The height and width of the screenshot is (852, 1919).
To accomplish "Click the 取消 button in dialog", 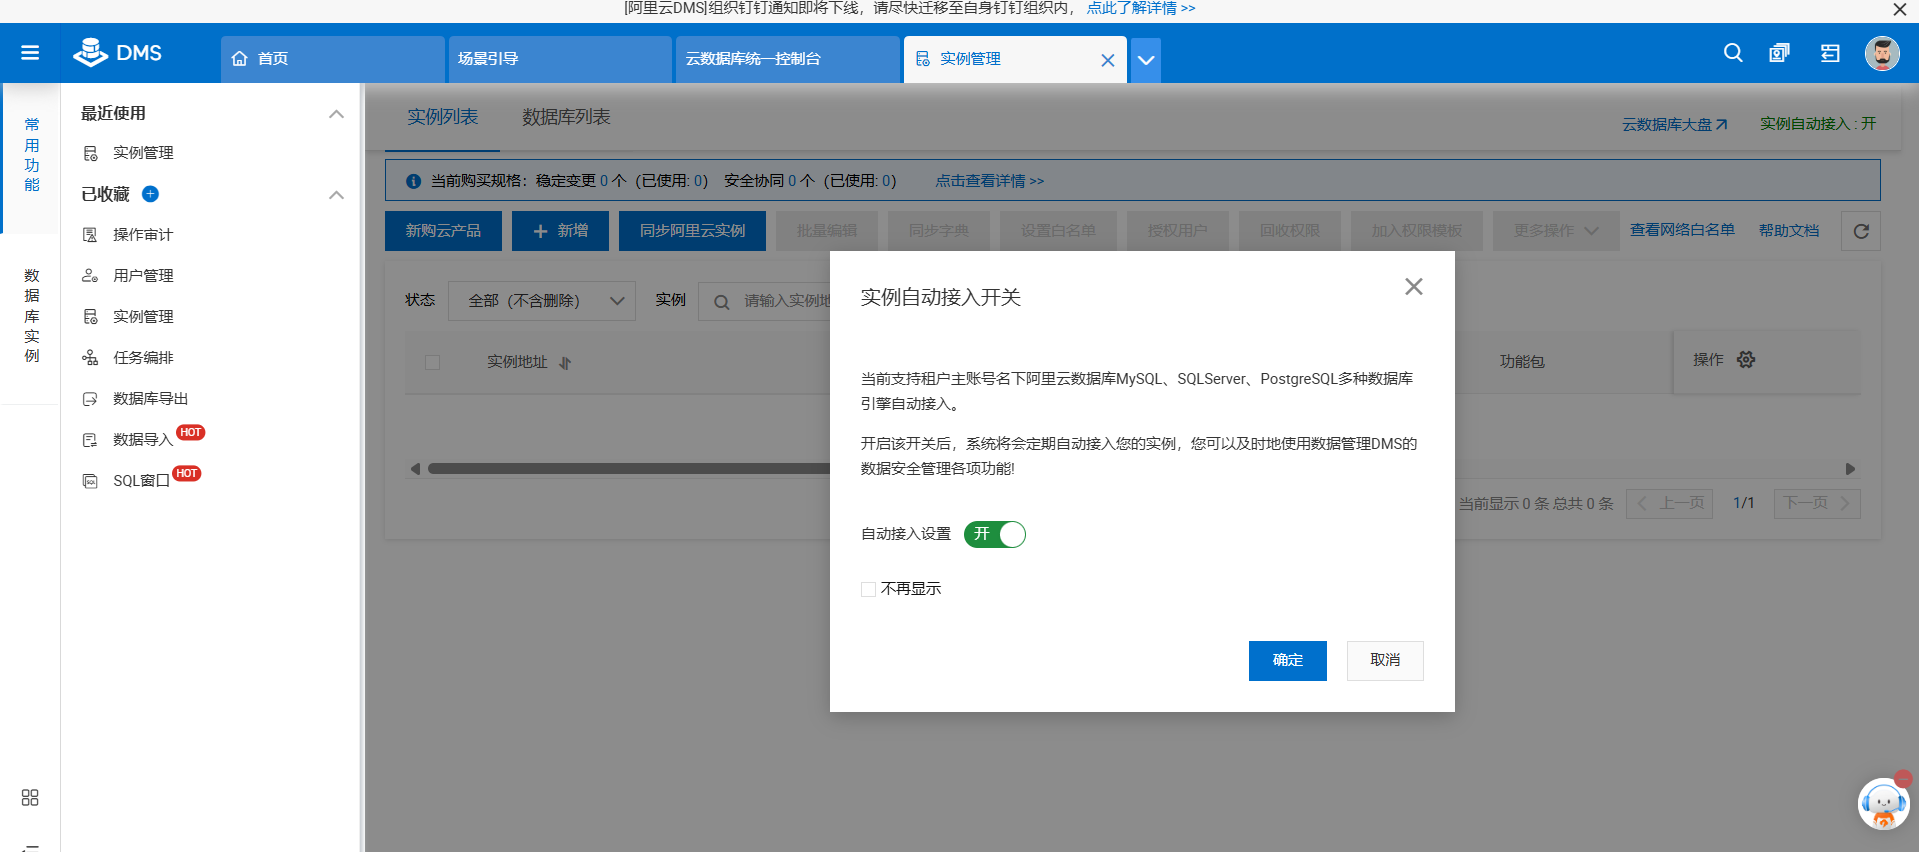I will tap(1385, 661).
